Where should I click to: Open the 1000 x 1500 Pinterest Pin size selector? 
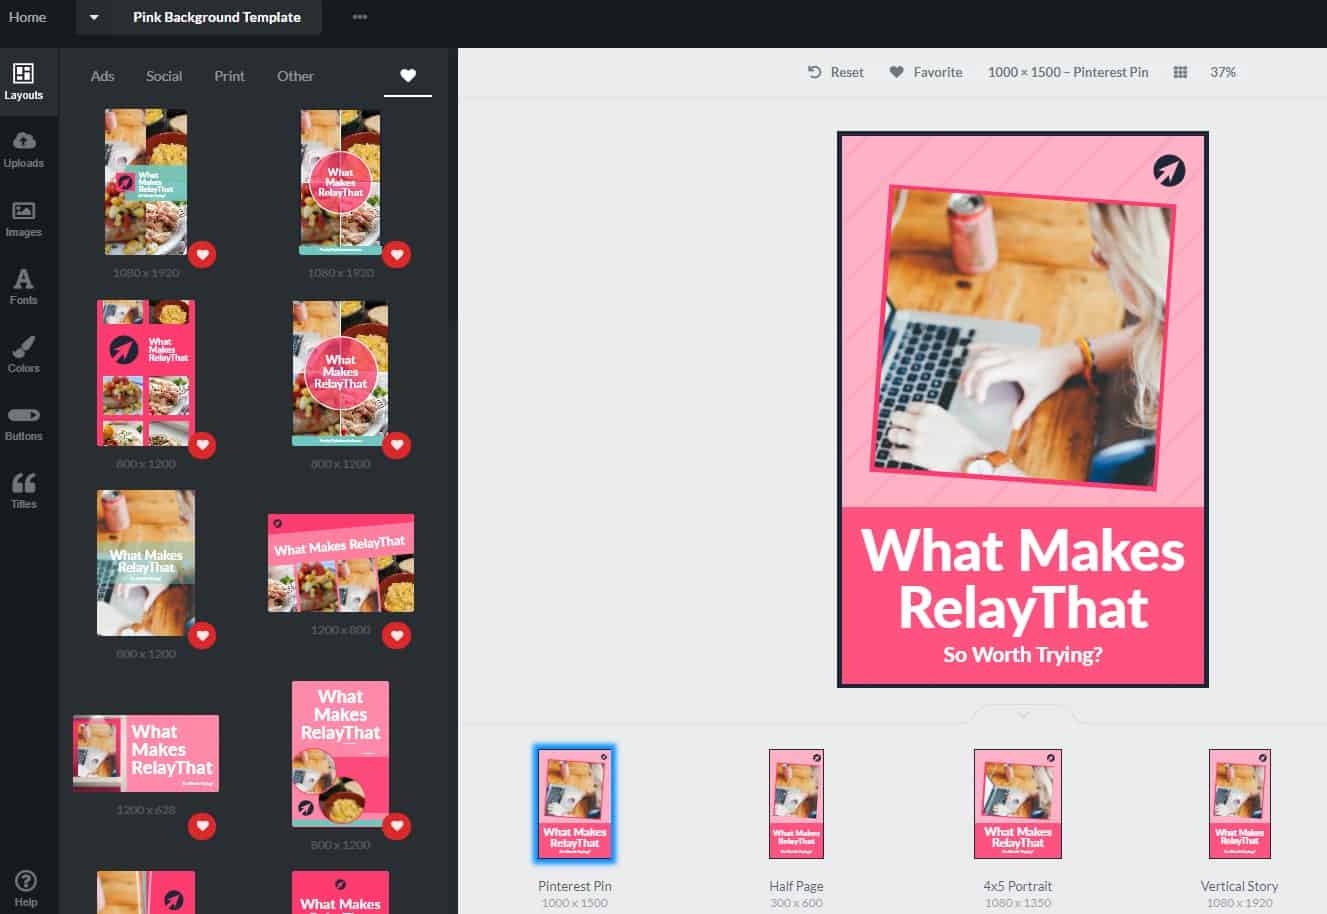point(1068,72)
